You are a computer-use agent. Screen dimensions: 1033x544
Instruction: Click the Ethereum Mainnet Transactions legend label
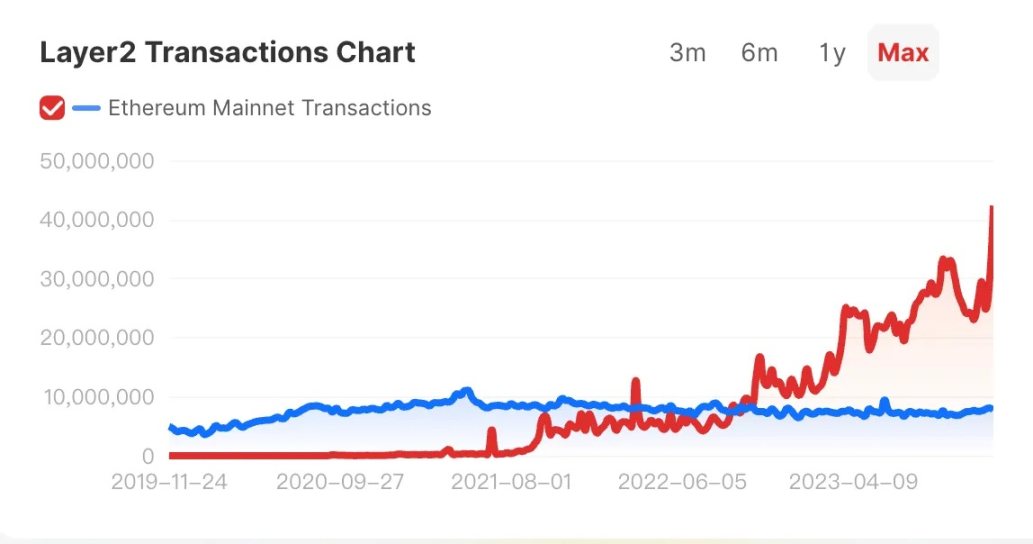[x=269, y=108]
